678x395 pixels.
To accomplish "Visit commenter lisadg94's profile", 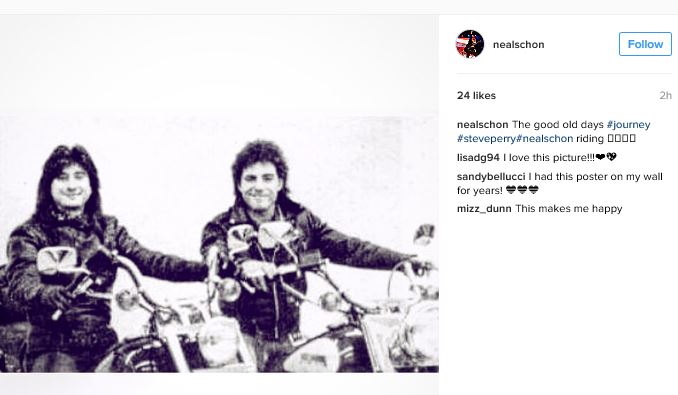I will 478,158.
